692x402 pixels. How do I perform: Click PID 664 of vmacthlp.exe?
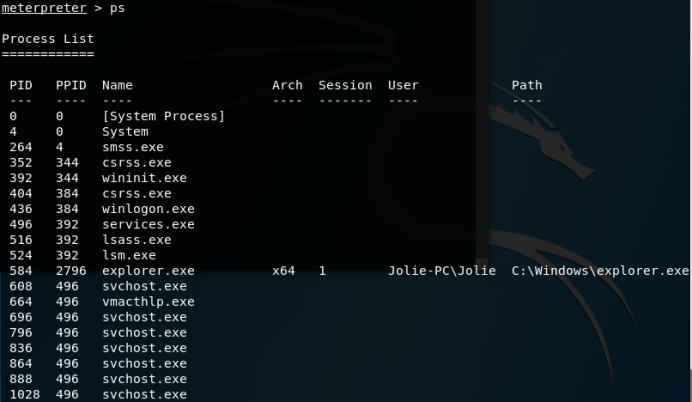[x=21, y=301]
